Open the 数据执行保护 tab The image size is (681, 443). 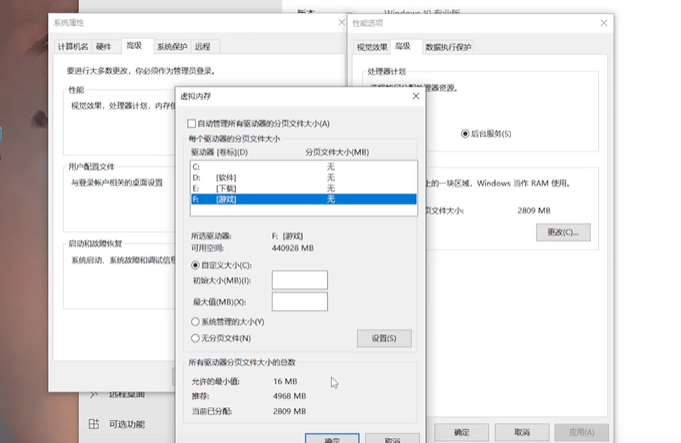click(447, 47)
